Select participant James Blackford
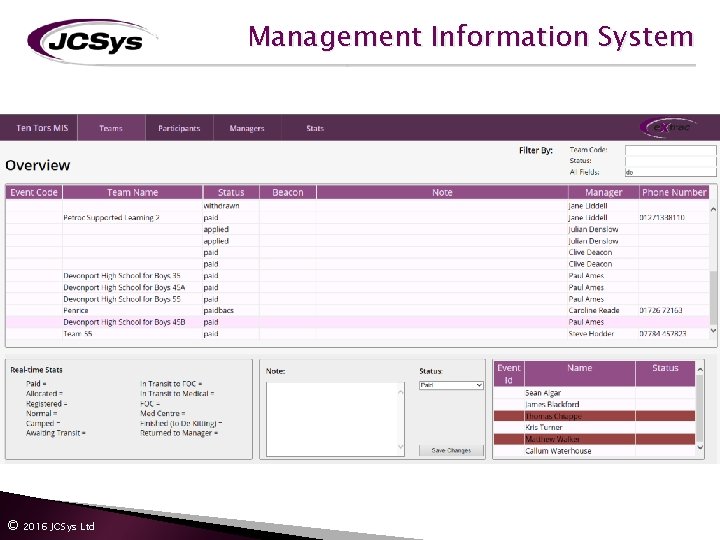Viewport: 720px width, 540px height. tap(594, 405)
